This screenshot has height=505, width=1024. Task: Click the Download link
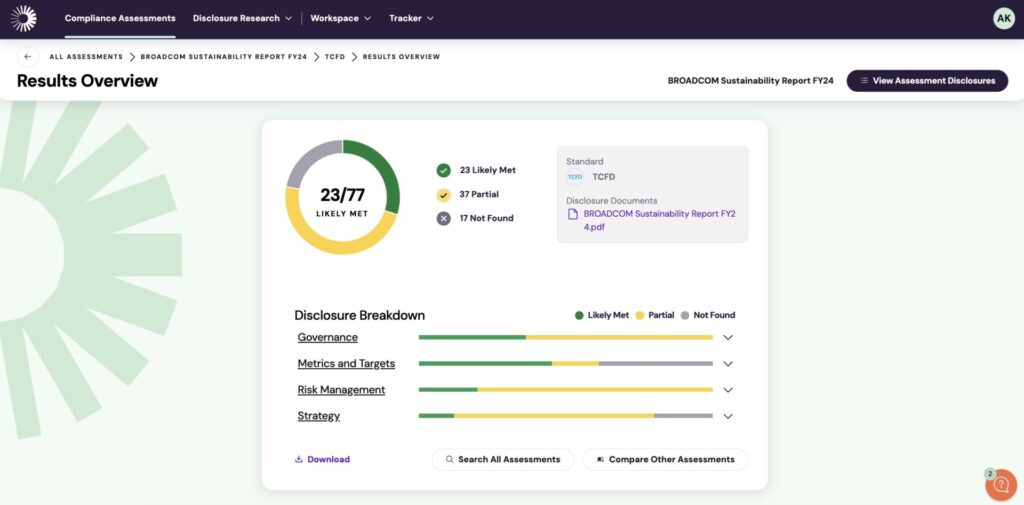pos(322,460)
